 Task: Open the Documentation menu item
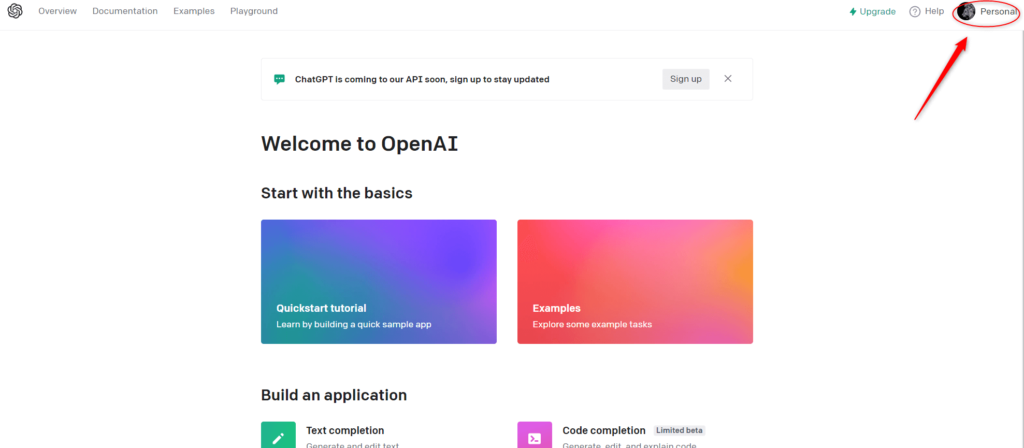(x=125, y=11)
